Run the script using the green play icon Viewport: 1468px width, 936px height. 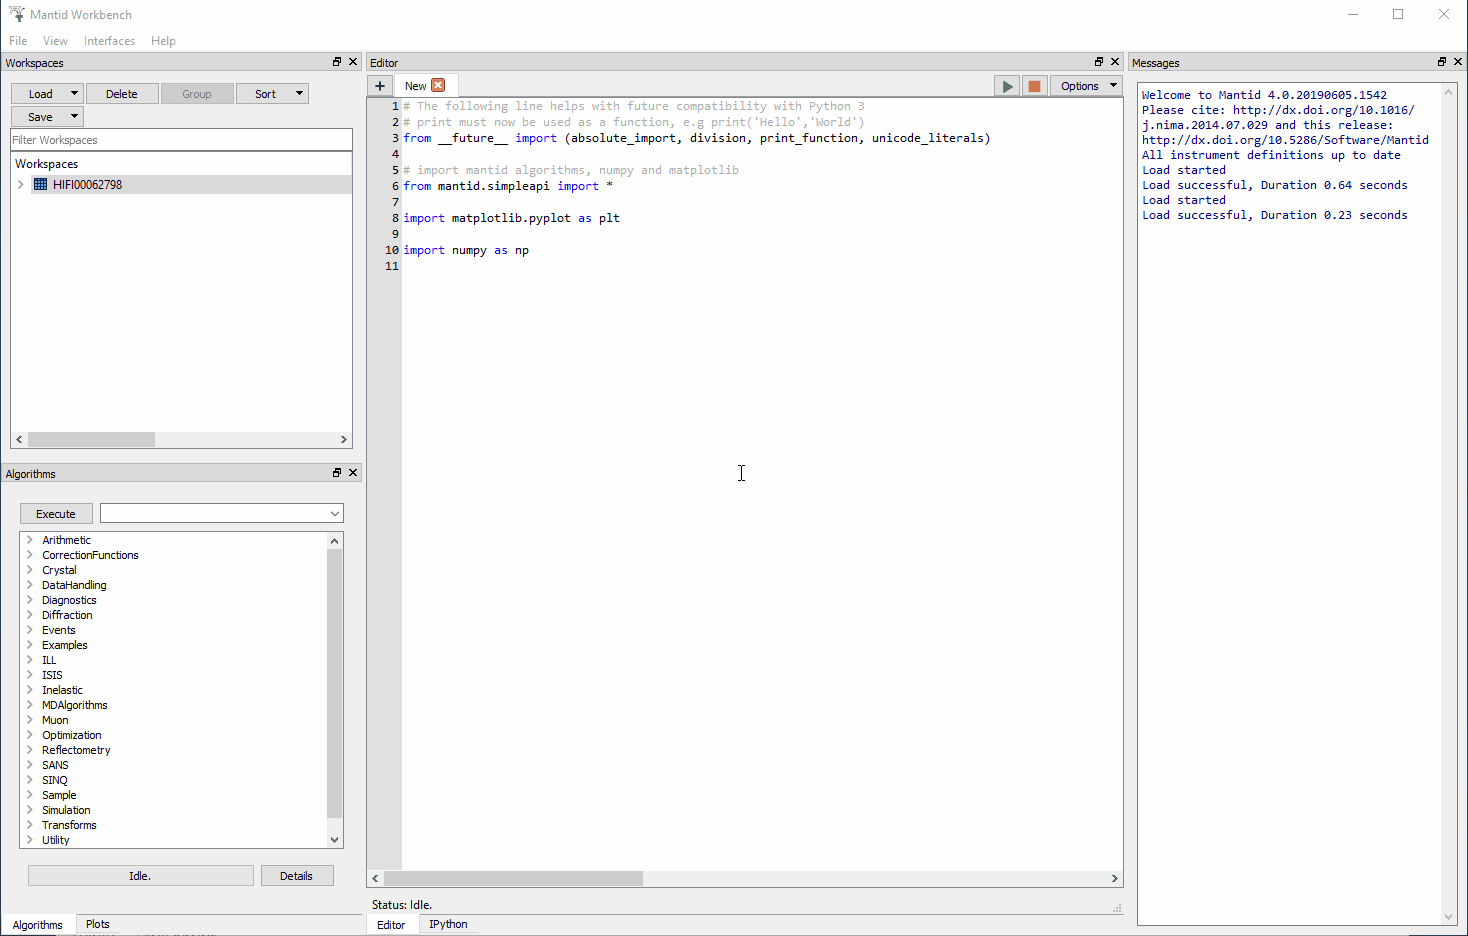point(1007,85)
